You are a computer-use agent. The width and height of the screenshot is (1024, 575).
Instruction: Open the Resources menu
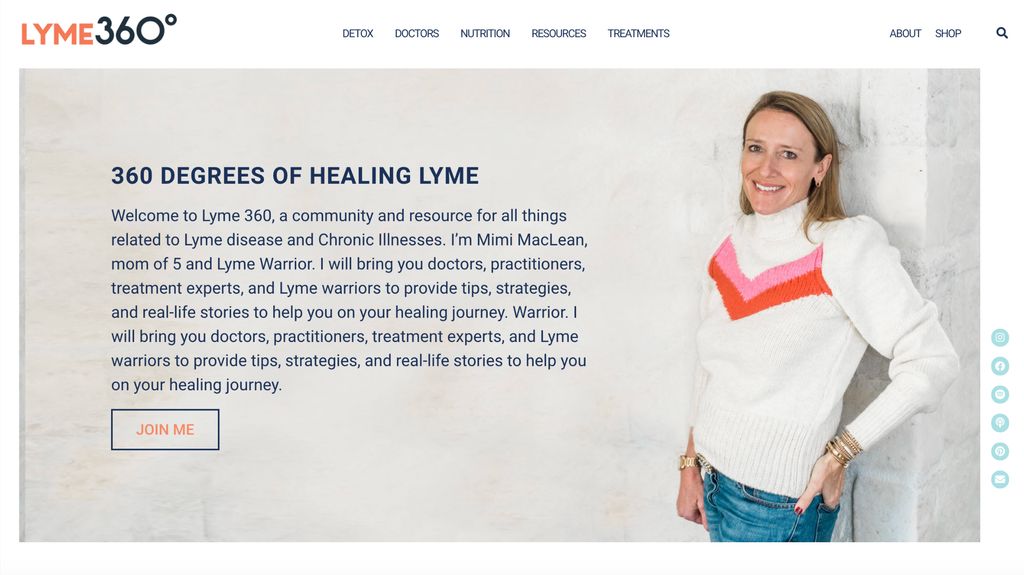558,33
